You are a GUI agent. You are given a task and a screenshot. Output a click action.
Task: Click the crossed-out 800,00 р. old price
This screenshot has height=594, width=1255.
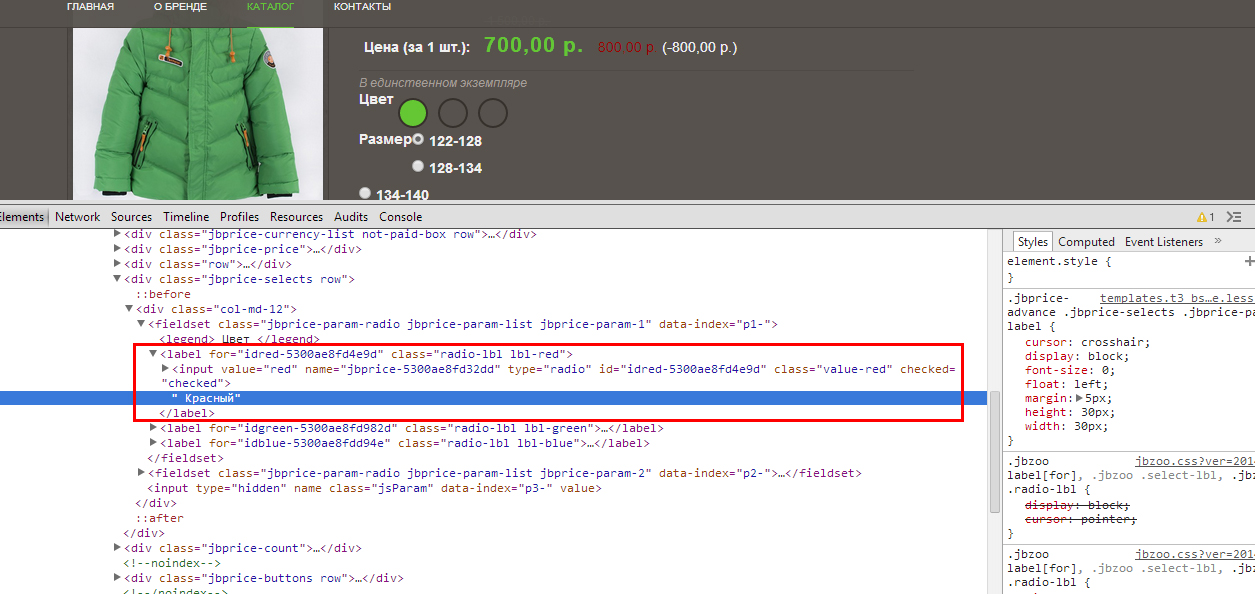point(627,47)
